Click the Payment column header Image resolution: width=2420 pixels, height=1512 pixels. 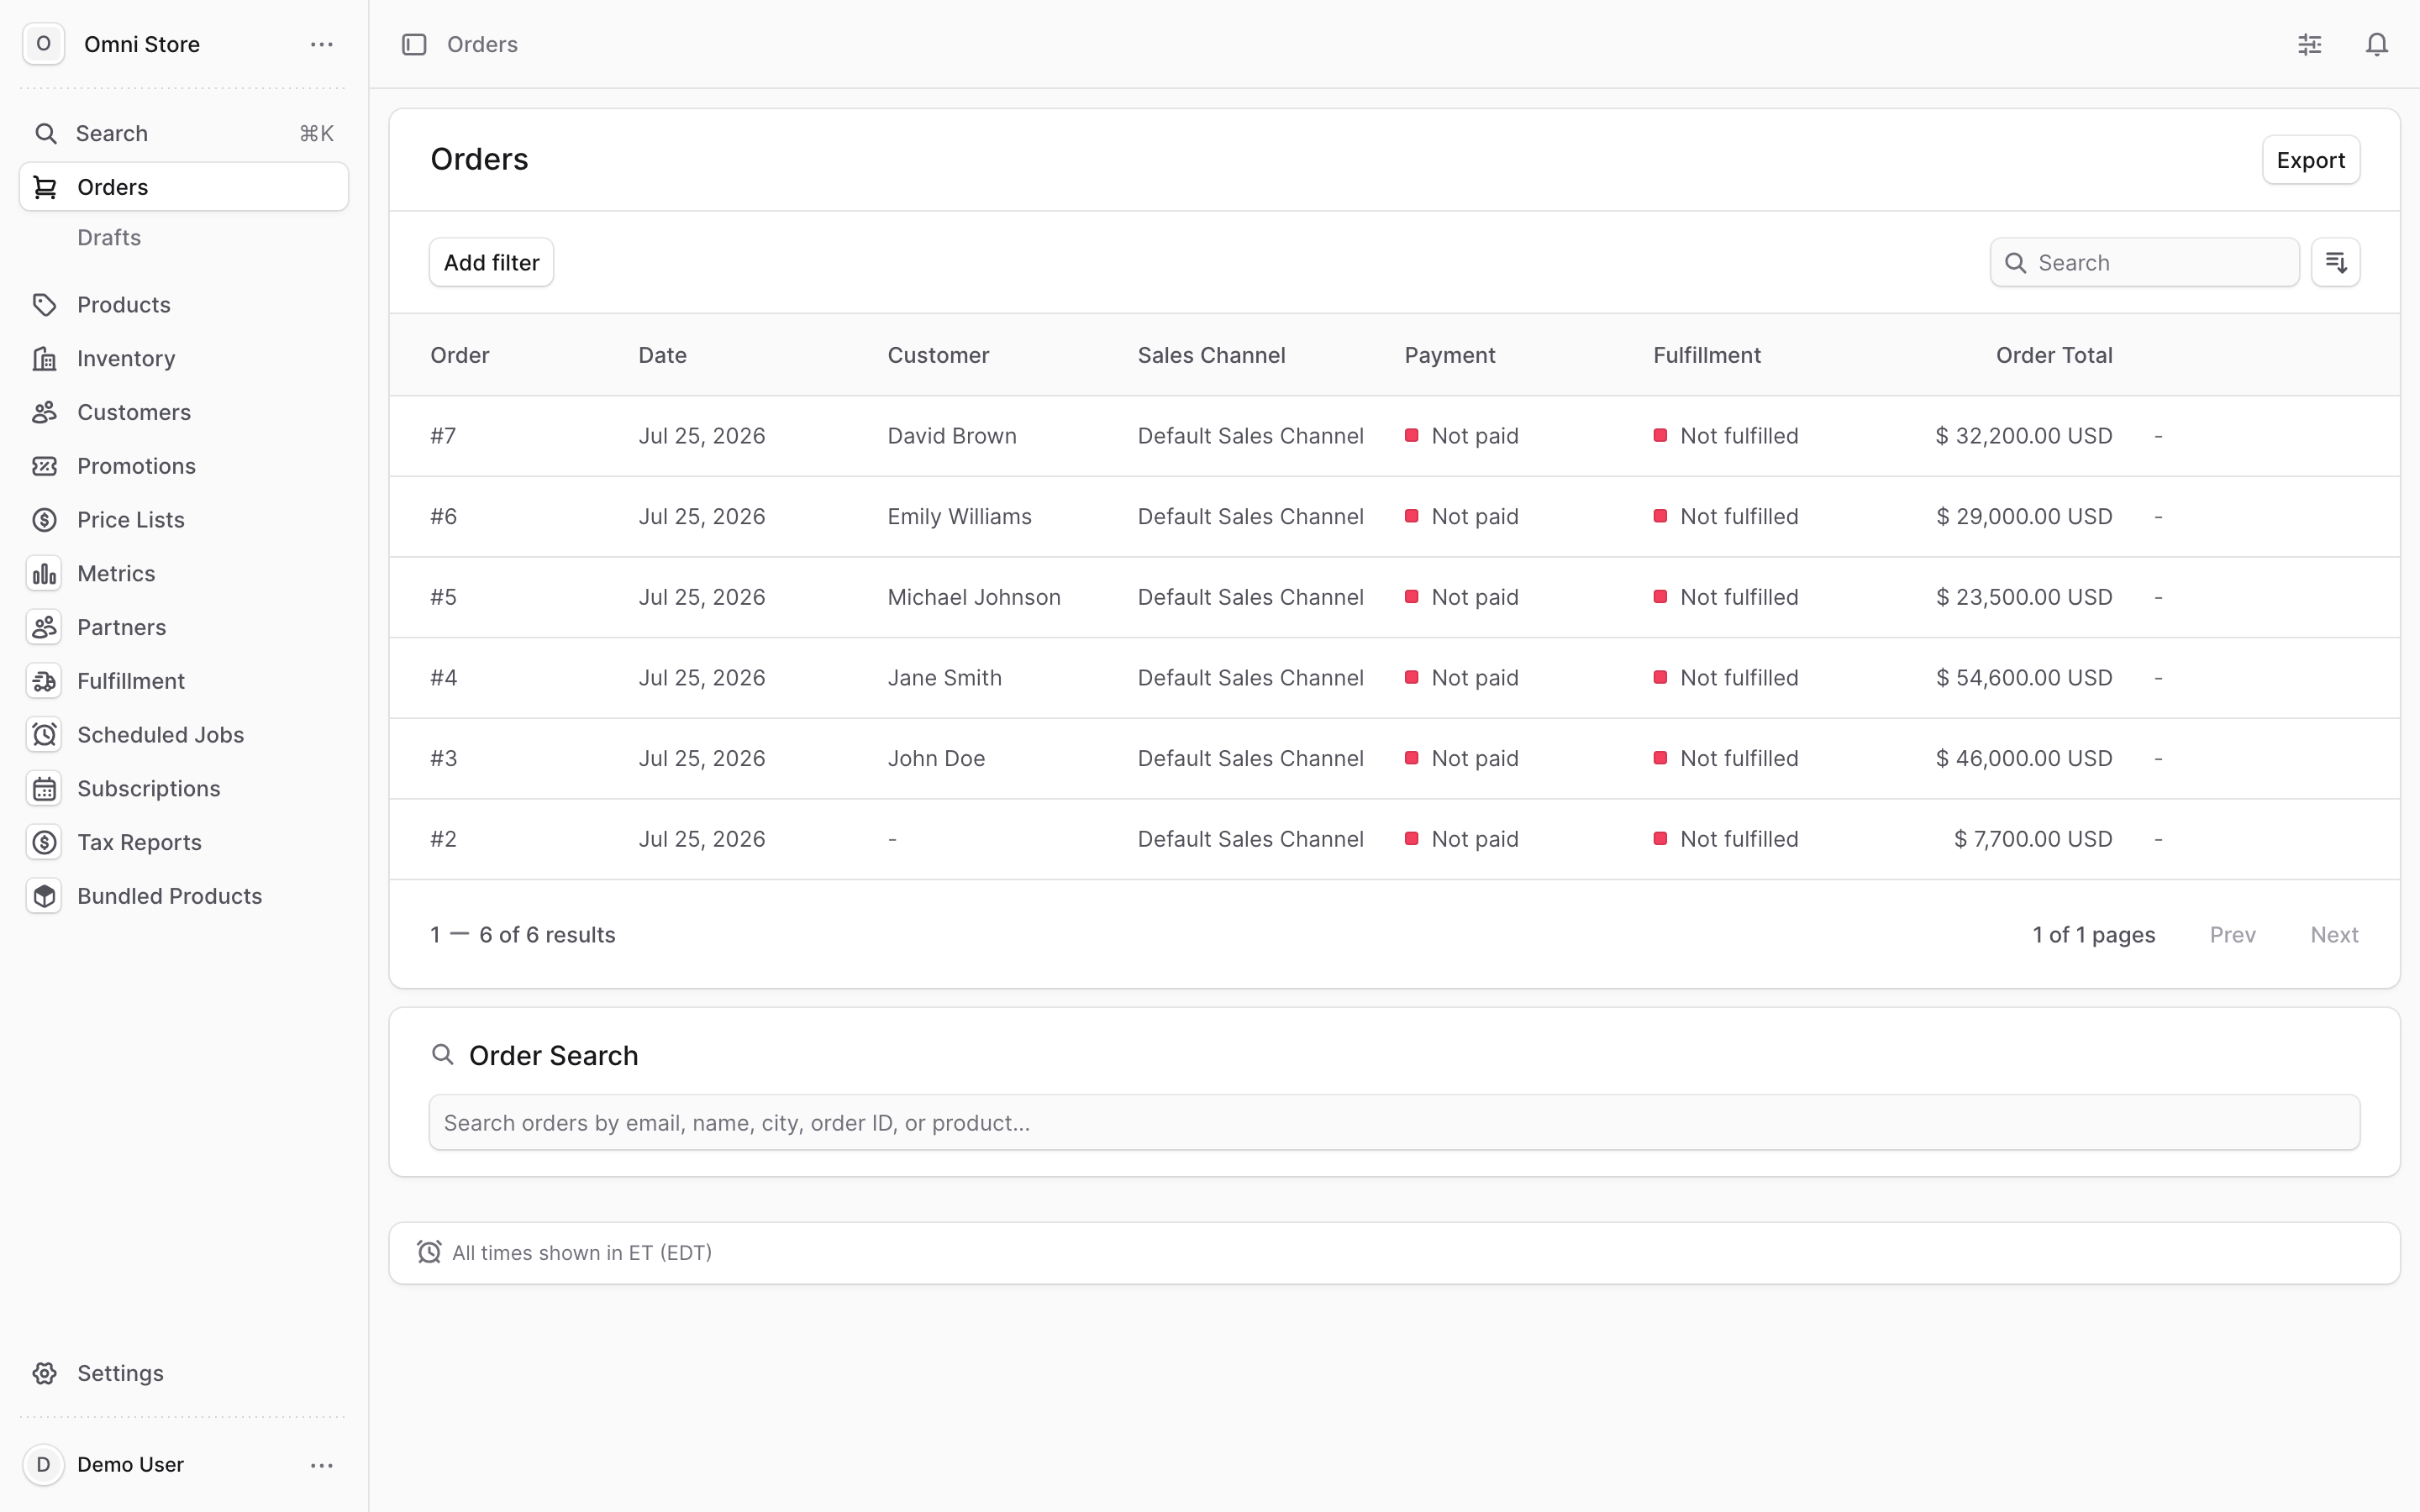(1449, 355)
